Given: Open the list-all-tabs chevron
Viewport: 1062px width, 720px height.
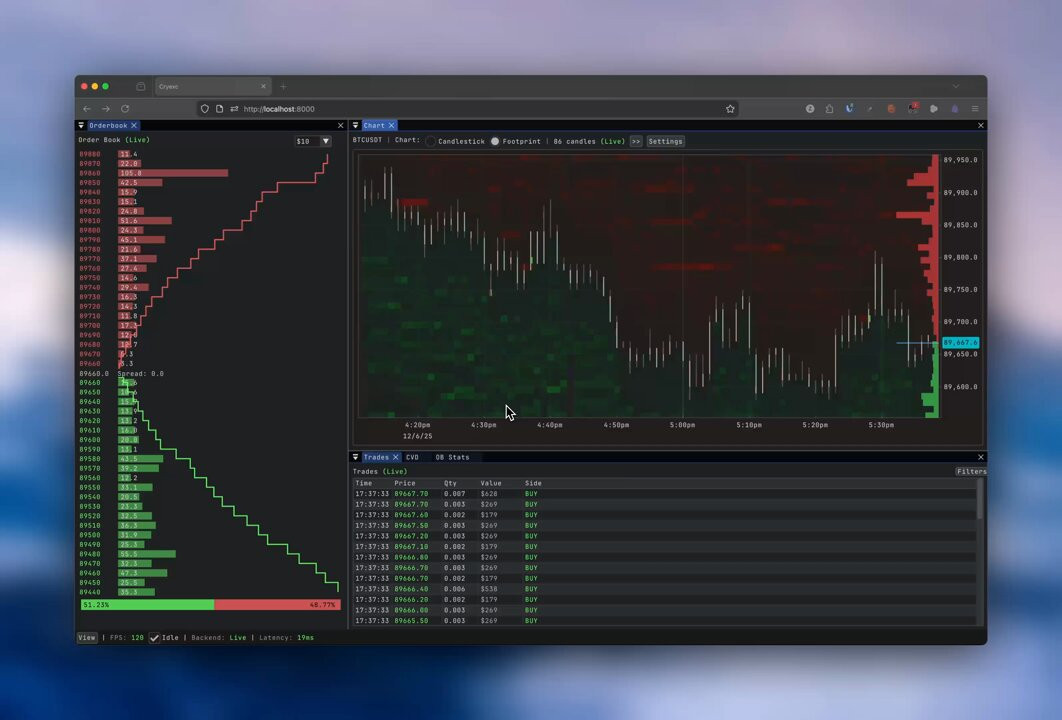Looking at the screenshot, I should pyautogui.click(x=956, y=87).
